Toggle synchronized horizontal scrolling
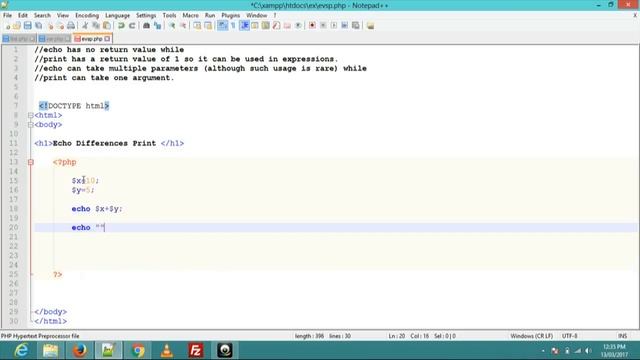 click(208, 26)
